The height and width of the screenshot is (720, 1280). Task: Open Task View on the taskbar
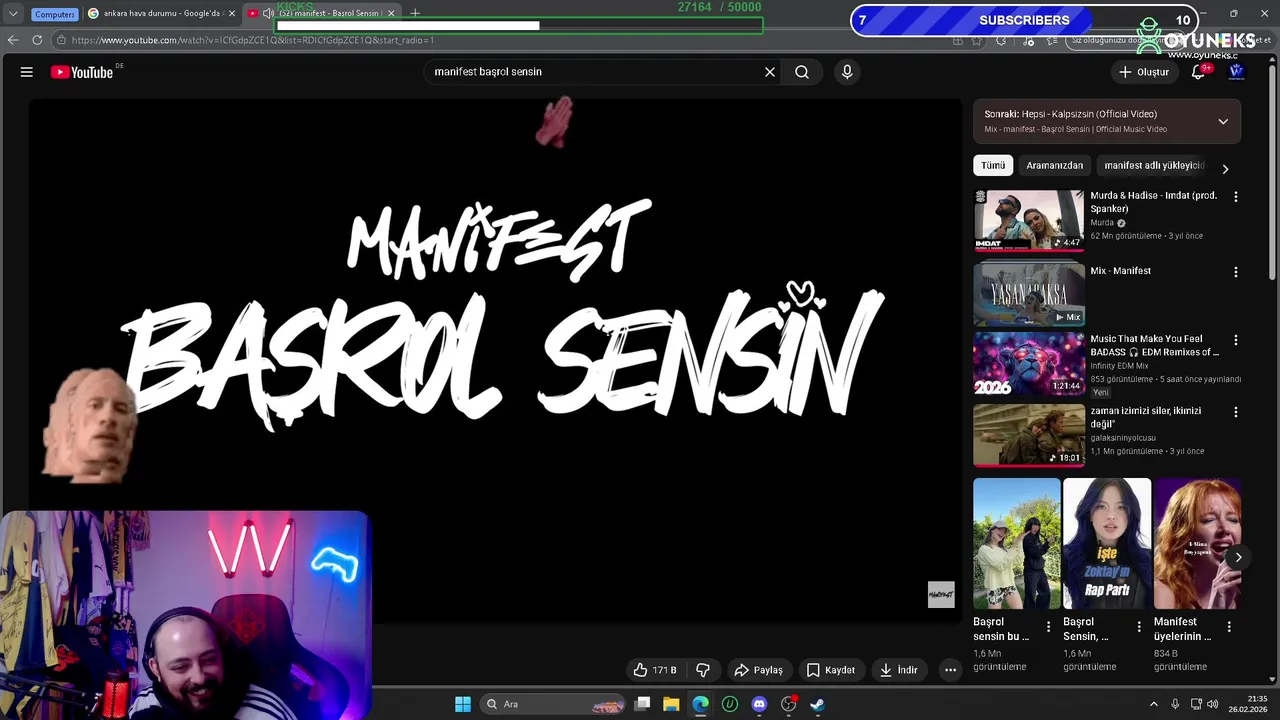[643, 704]
